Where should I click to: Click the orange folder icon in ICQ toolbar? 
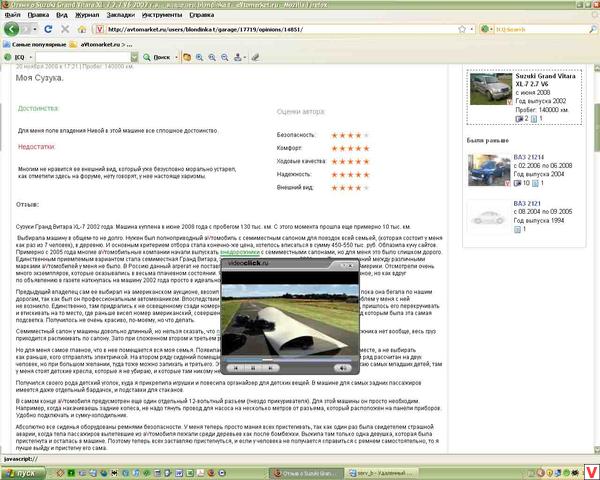tap(187, 57)
